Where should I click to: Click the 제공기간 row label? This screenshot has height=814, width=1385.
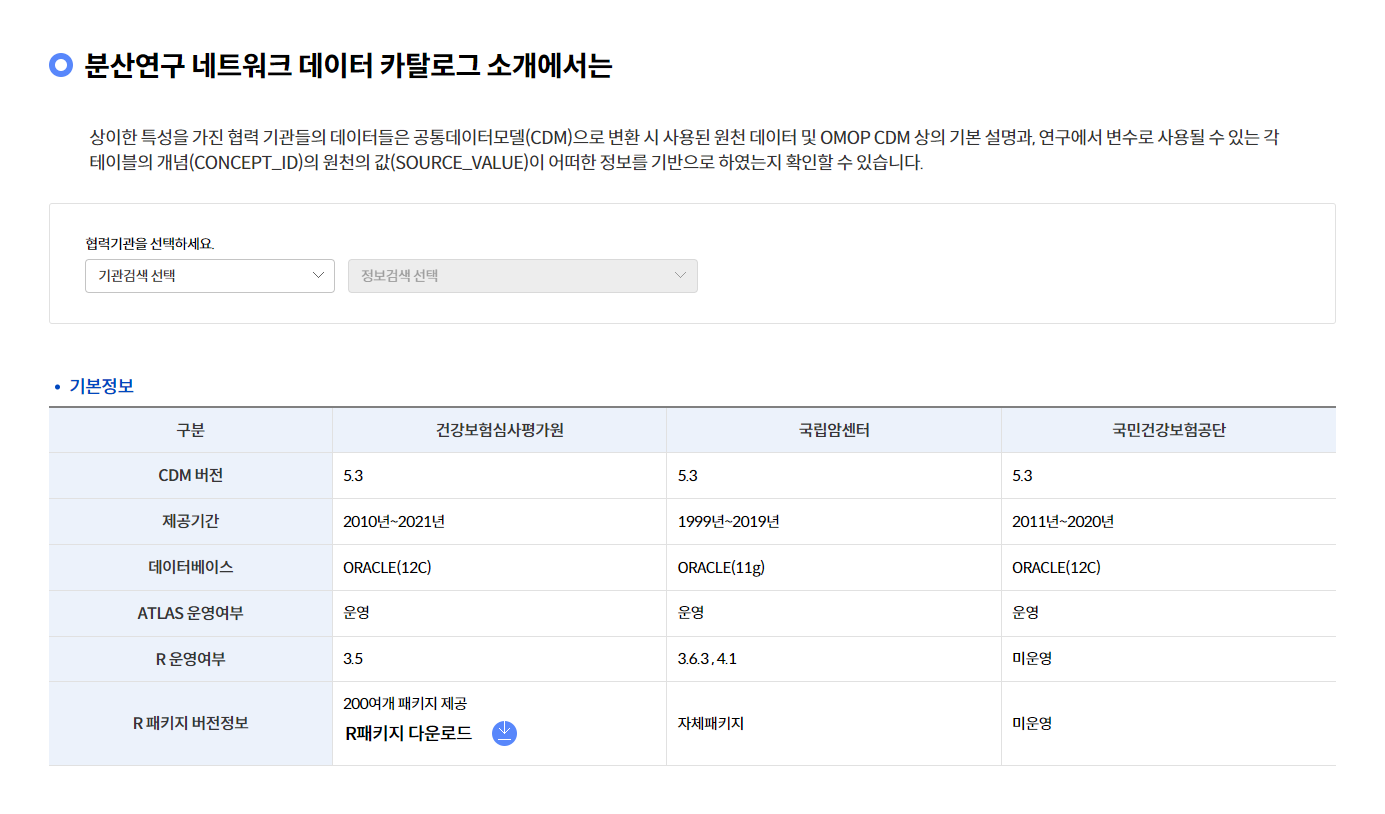(190, 521)
